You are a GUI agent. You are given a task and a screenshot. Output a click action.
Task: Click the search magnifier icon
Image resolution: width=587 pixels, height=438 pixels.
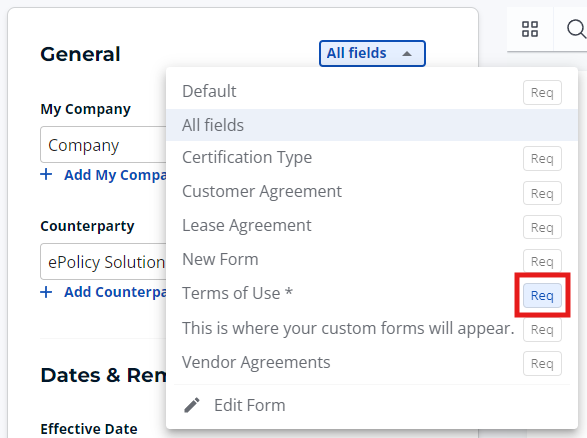(x=576, y=29)
